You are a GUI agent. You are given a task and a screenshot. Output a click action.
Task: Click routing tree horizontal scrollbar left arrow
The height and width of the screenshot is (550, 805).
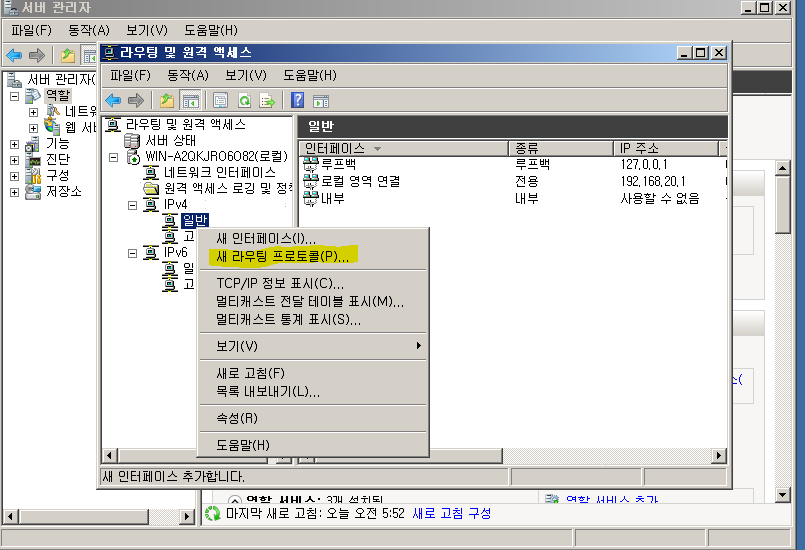pos(109,456)
